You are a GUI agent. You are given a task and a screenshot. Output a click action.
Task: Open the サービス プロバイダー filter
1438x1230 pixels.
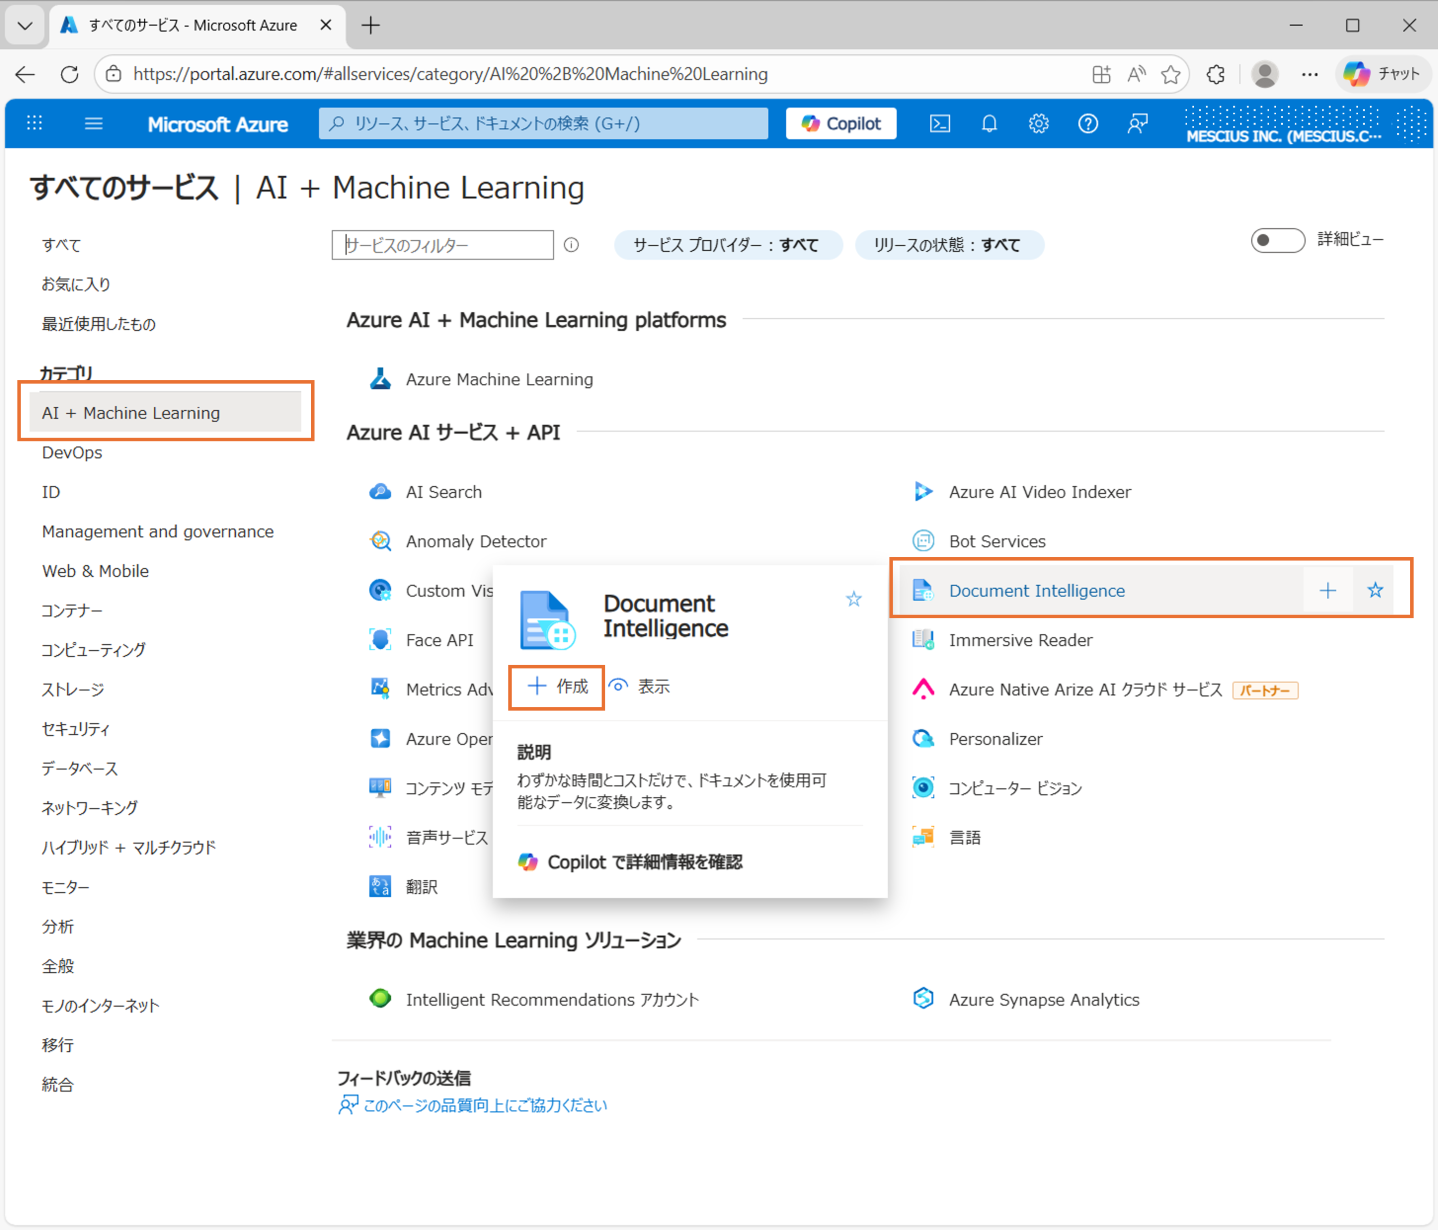click(728, 244)
